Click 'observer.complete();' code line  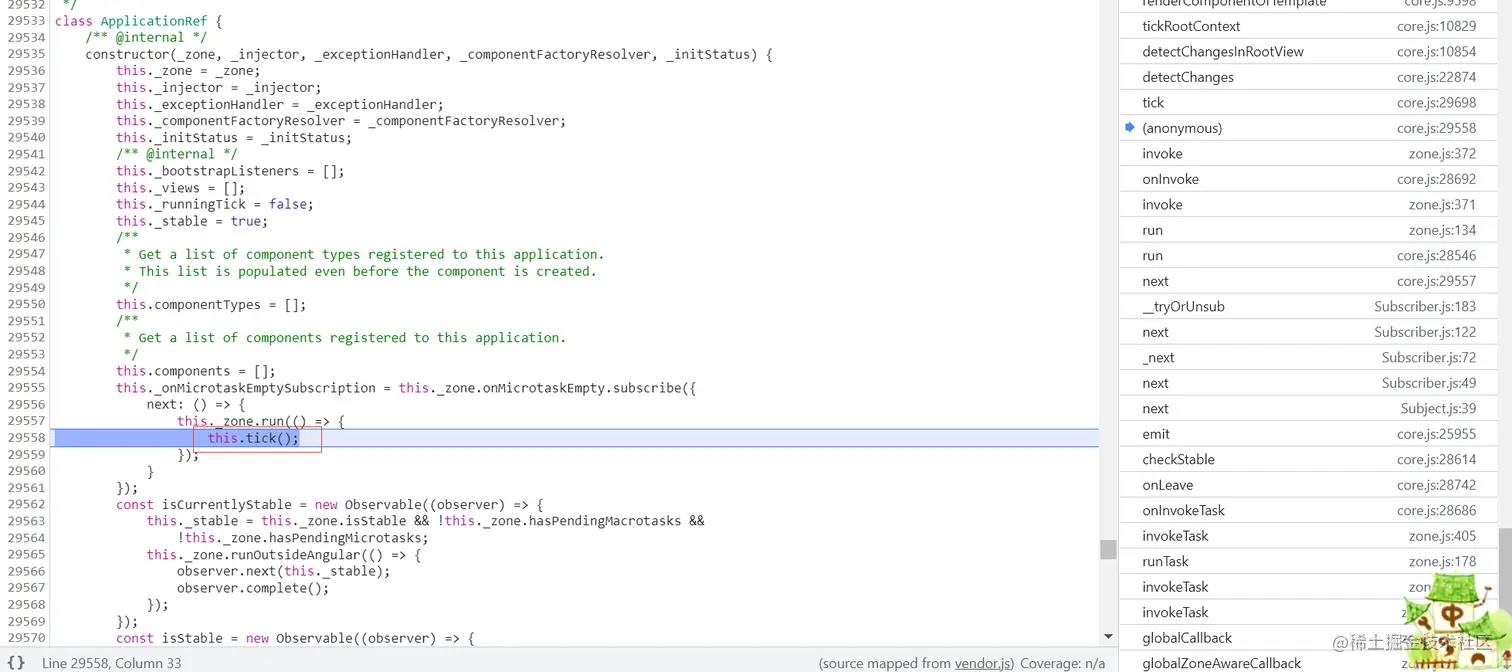(x=253, y=588)
